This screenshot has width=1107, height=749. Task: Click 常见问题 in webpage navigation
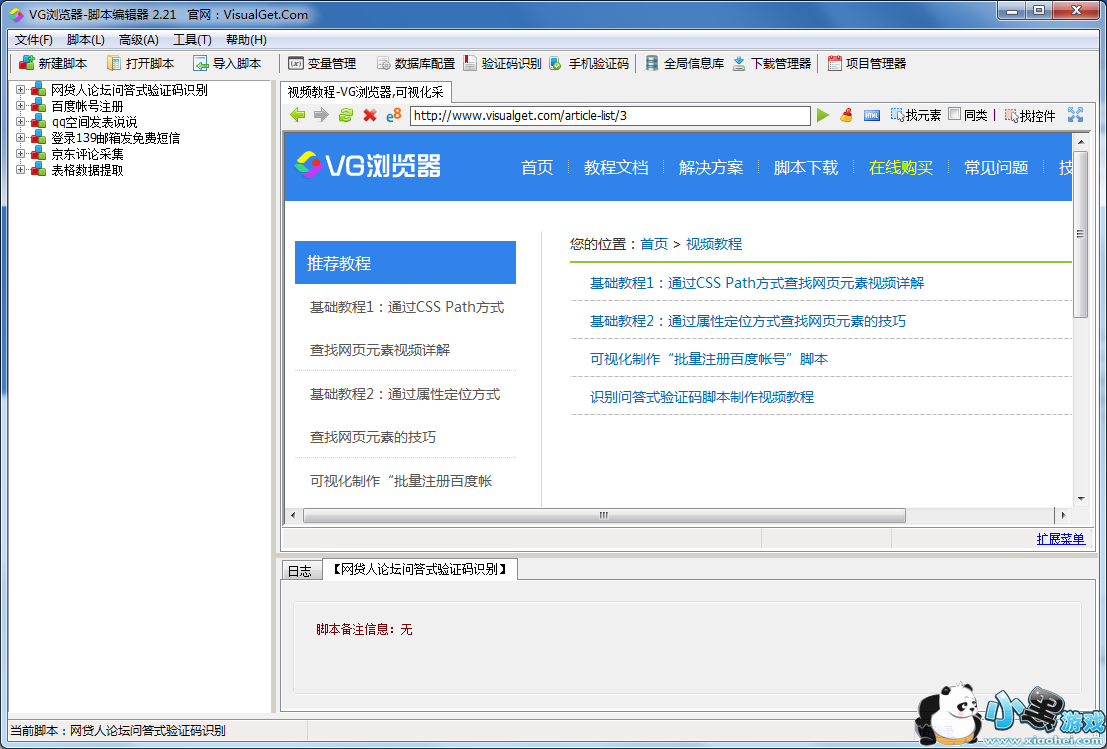pyautogui.click(x=996, y=167)
